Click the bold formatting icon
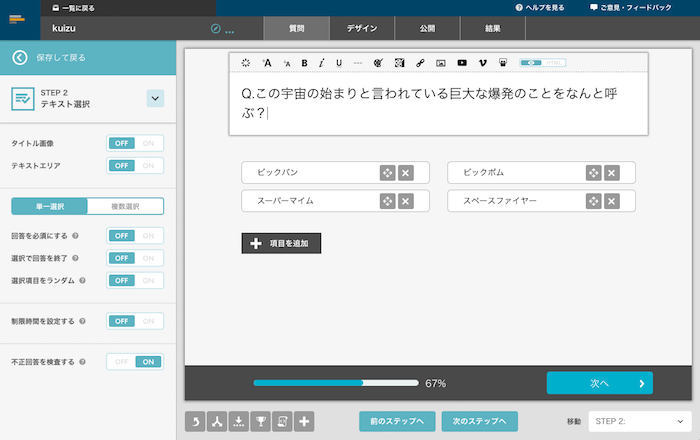The image size is (700, 440). click(304, 63)
